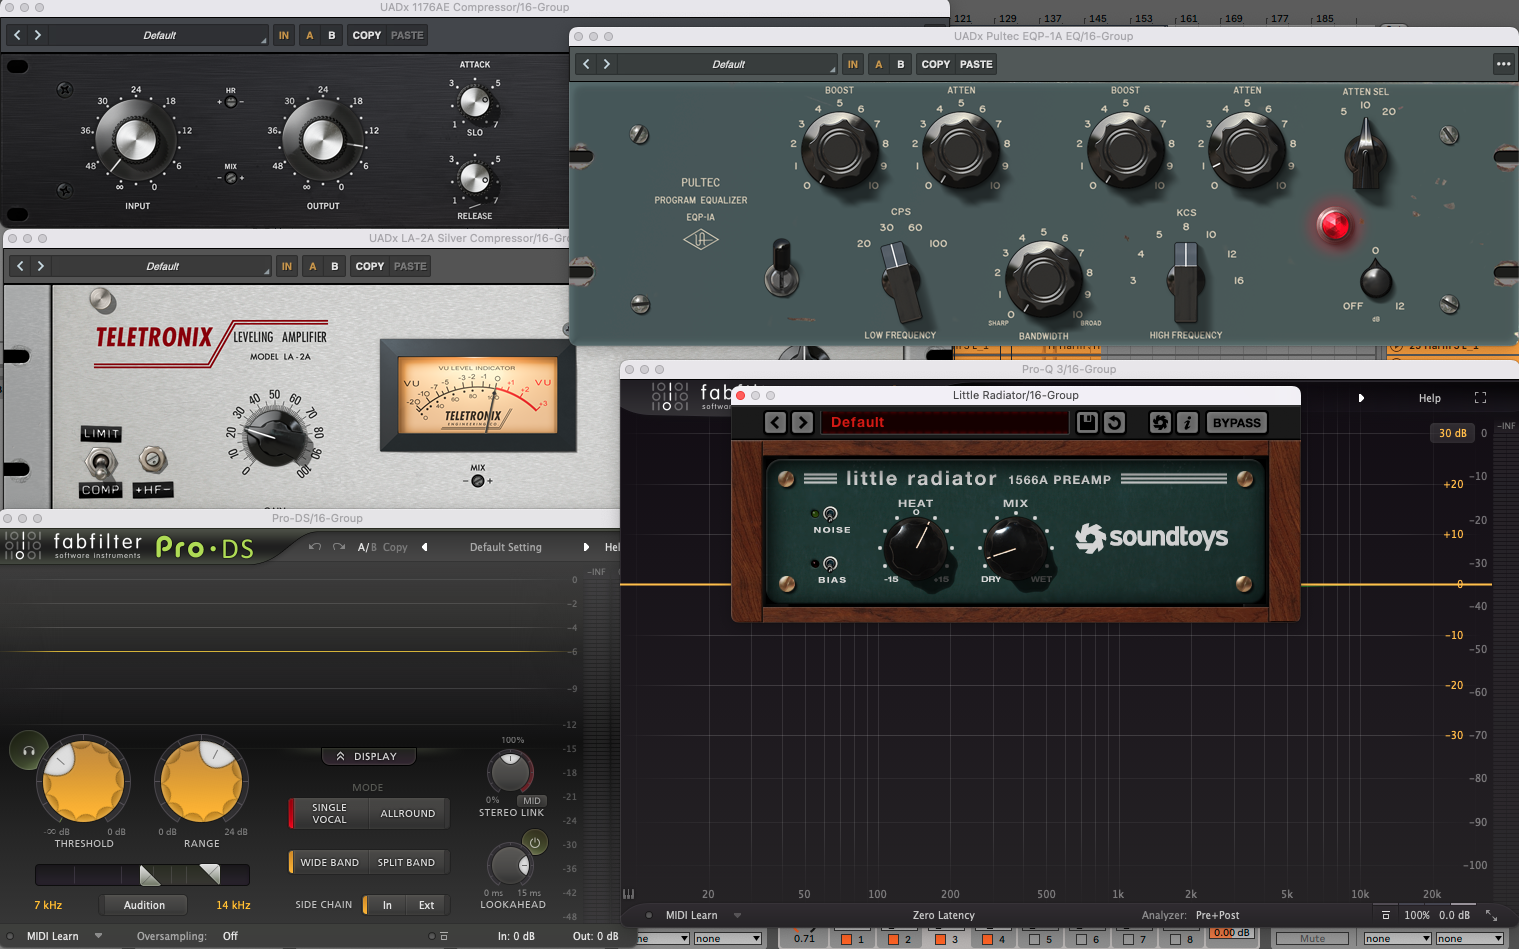This screenshot has height=949, width=1519.
Task: Click COPY in the Pultec EQP-1A toolbar
Action: tap(936, 64)
